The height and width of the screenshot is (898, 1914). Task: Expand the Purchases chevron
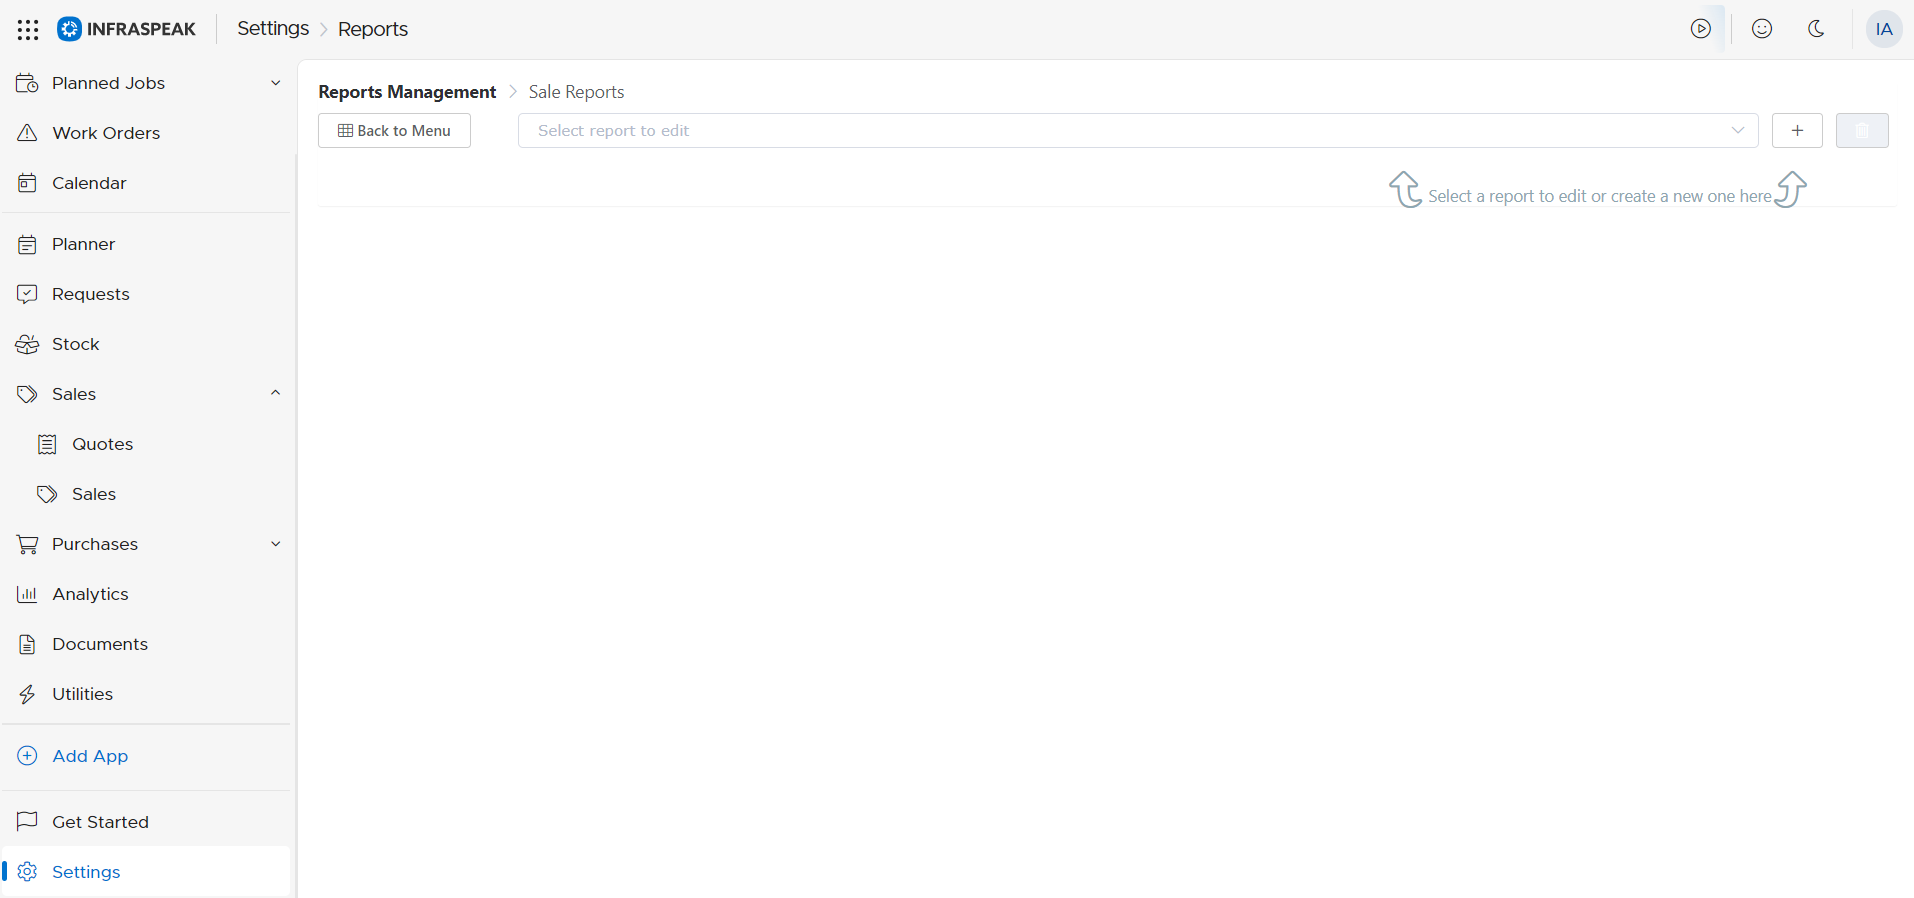pyautogui.click(x=276, y=544)
